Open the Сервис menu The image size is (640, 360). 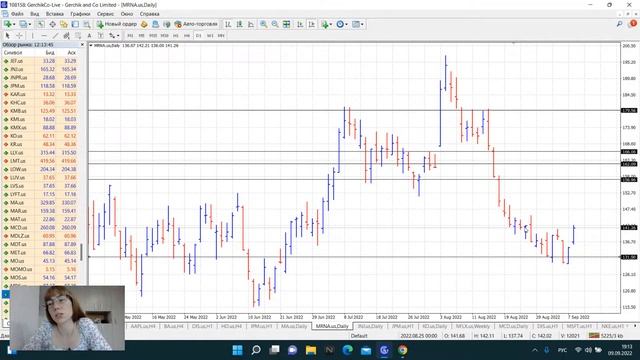tap(105, 14)
